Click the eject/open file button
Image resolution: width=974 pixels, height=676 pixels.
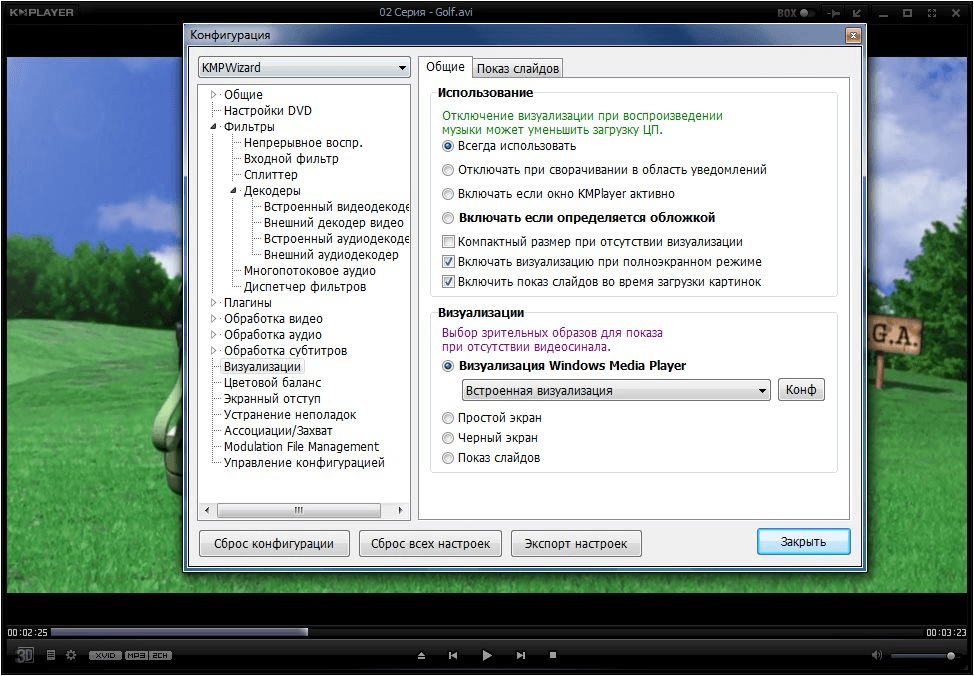(x=421, y=655)
